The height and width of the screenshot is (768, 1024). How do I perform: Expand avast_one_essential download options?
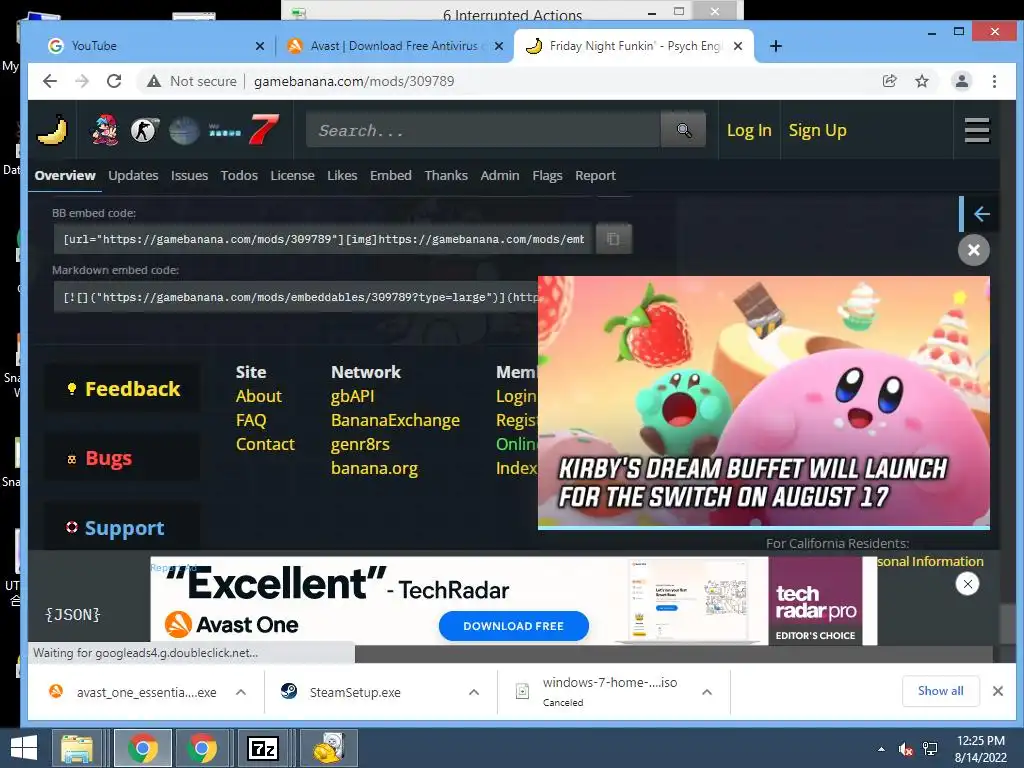click(241, 692)
